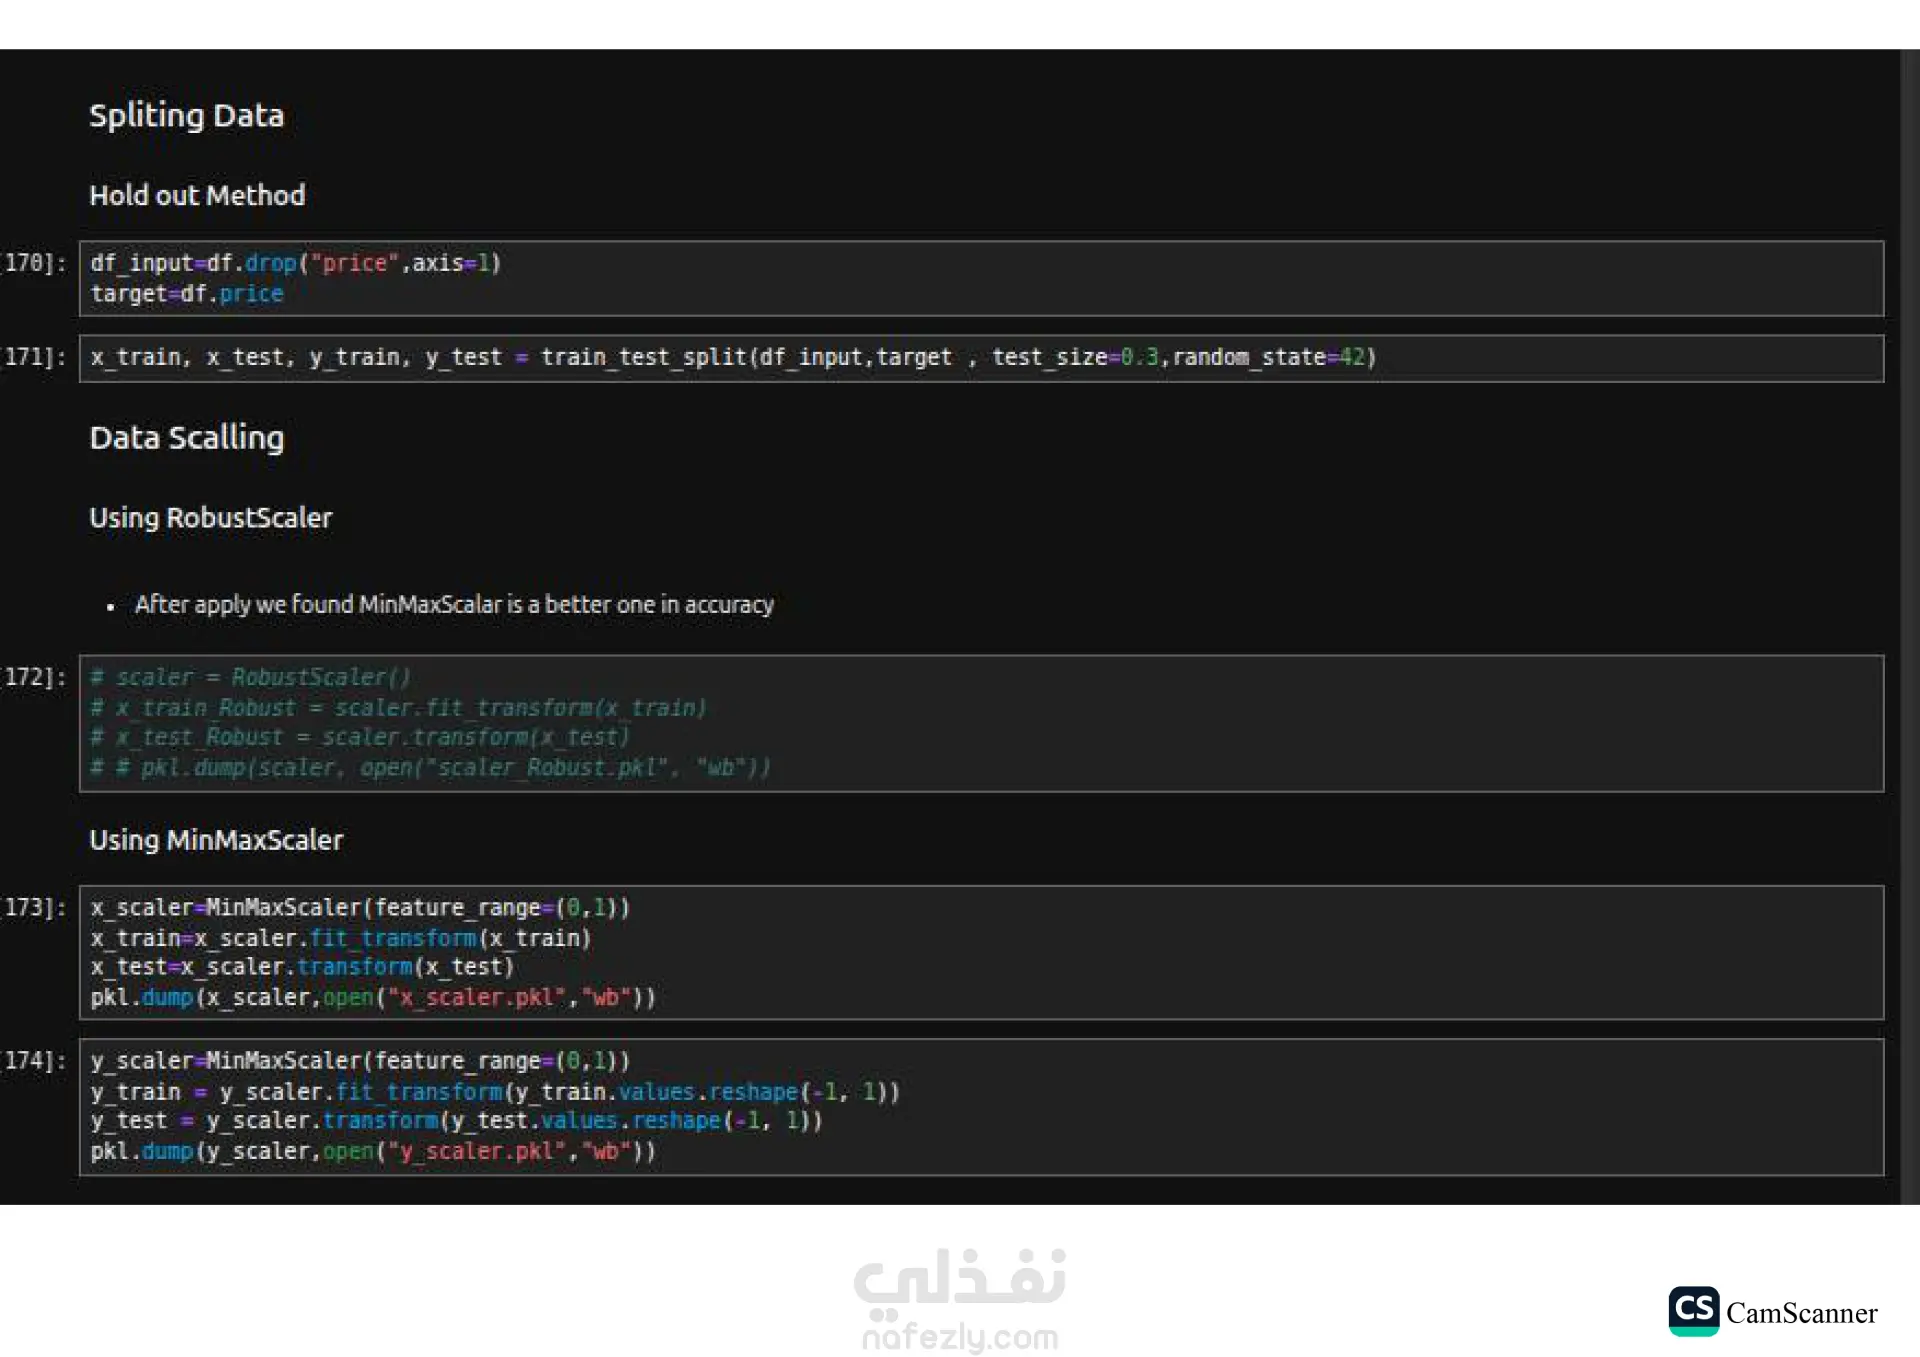Screen dimensions: 1920x1357
Task: Select the Hold out Method heading
Action: pos(197,196)
